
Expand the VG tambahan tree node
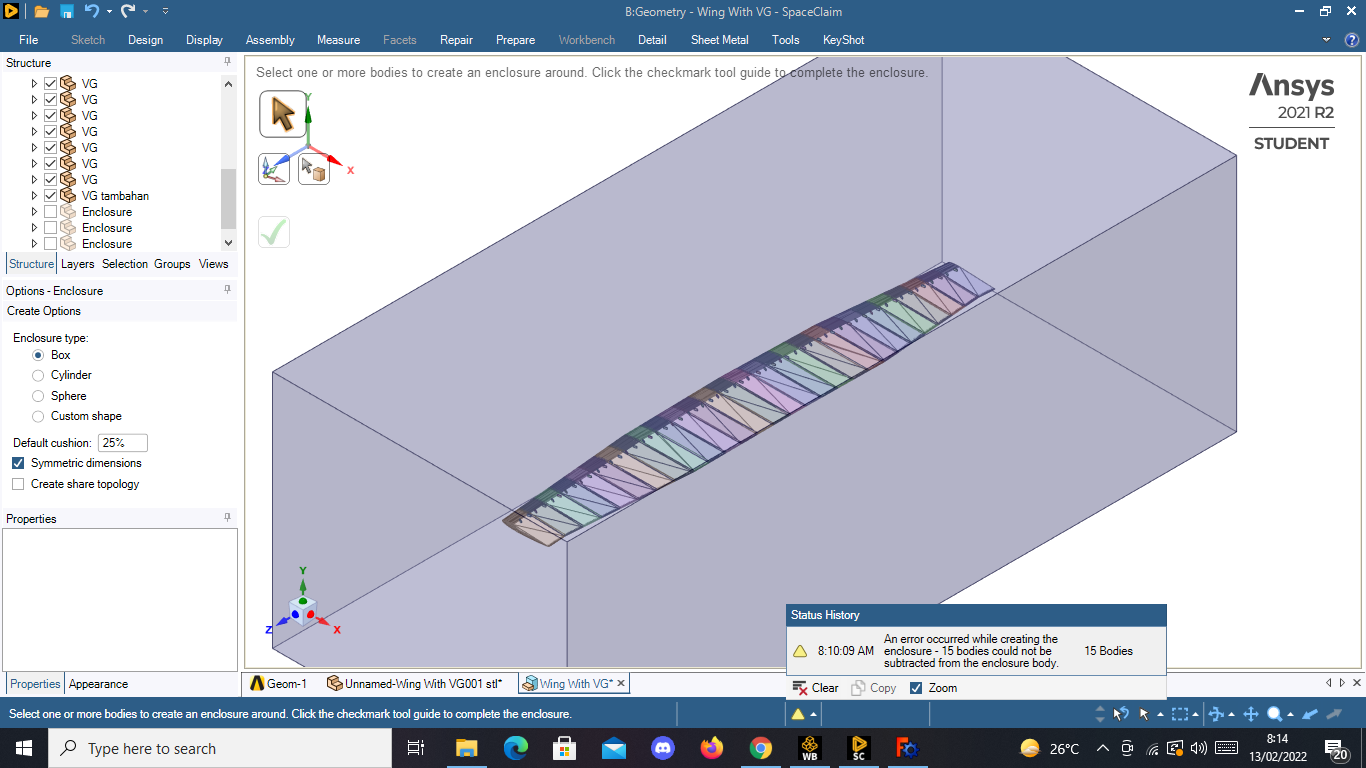[x=34, y=196]
